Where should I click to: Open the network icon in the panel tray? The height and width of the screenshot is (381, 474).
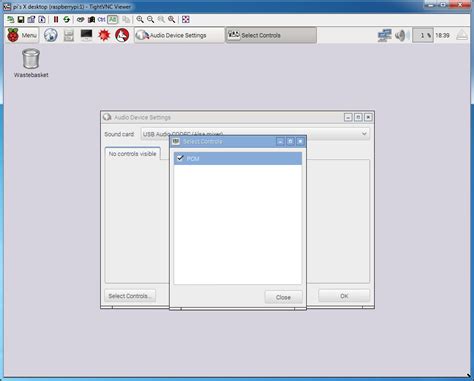coord(384,35)
